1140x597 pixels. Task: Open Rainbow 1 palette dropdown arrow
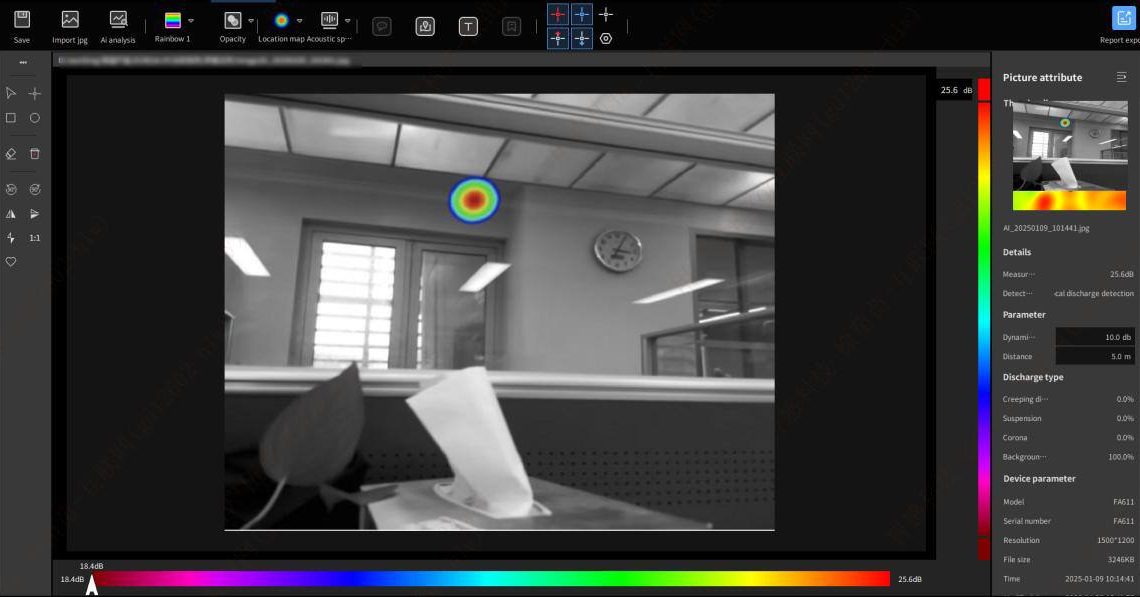tap(190, 21)
